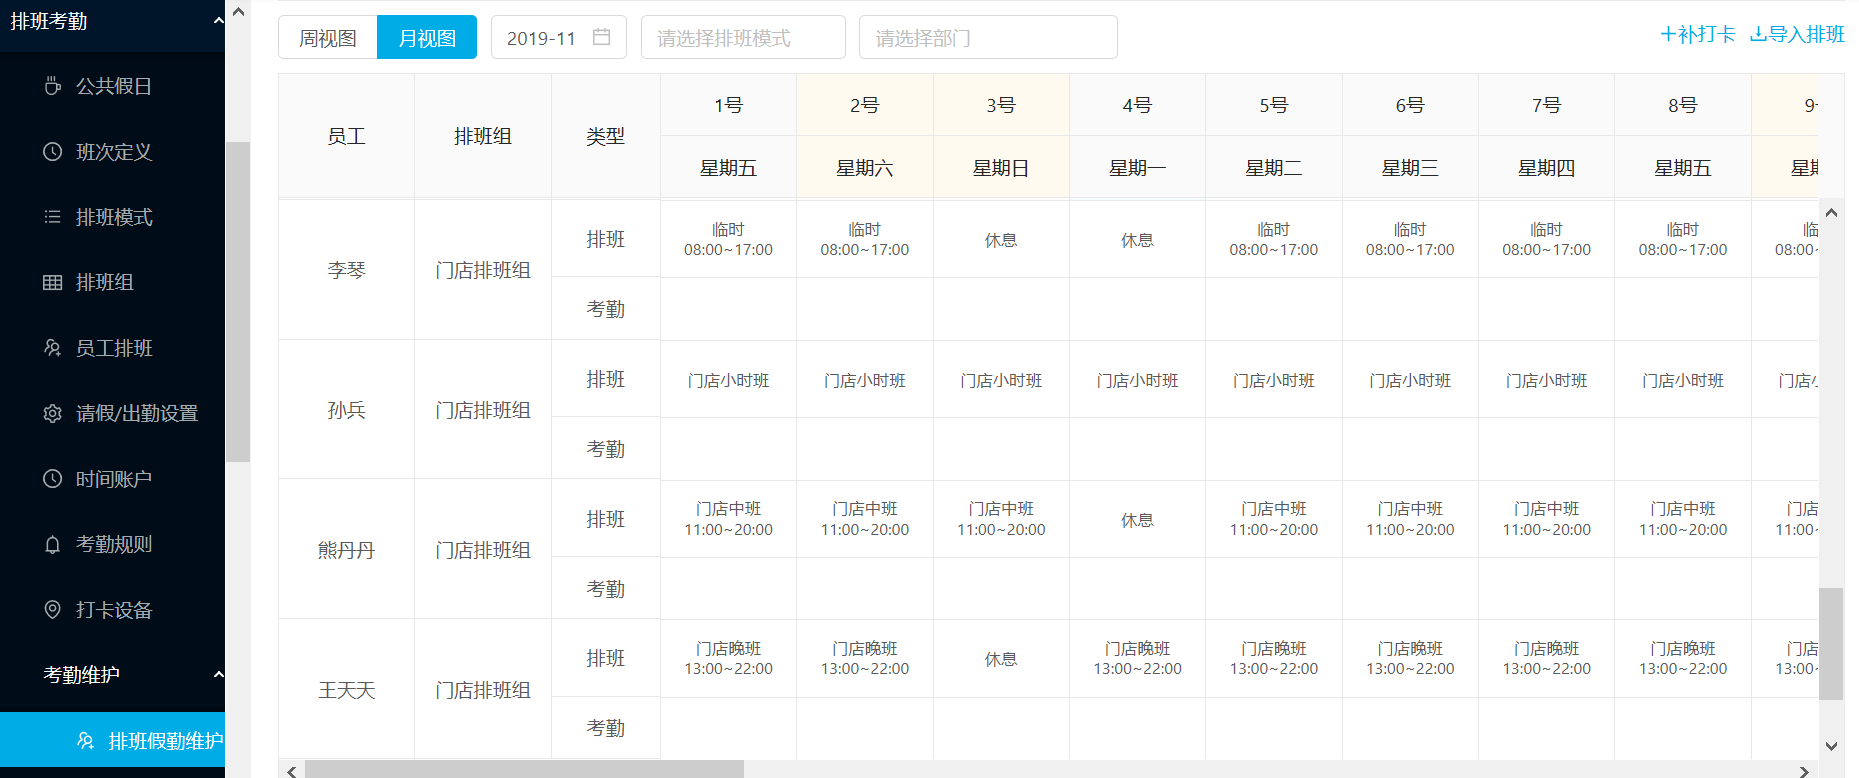Click the 导入排班 link
Viewport: 1859px width, 778px height.
tap(1797, 34)
